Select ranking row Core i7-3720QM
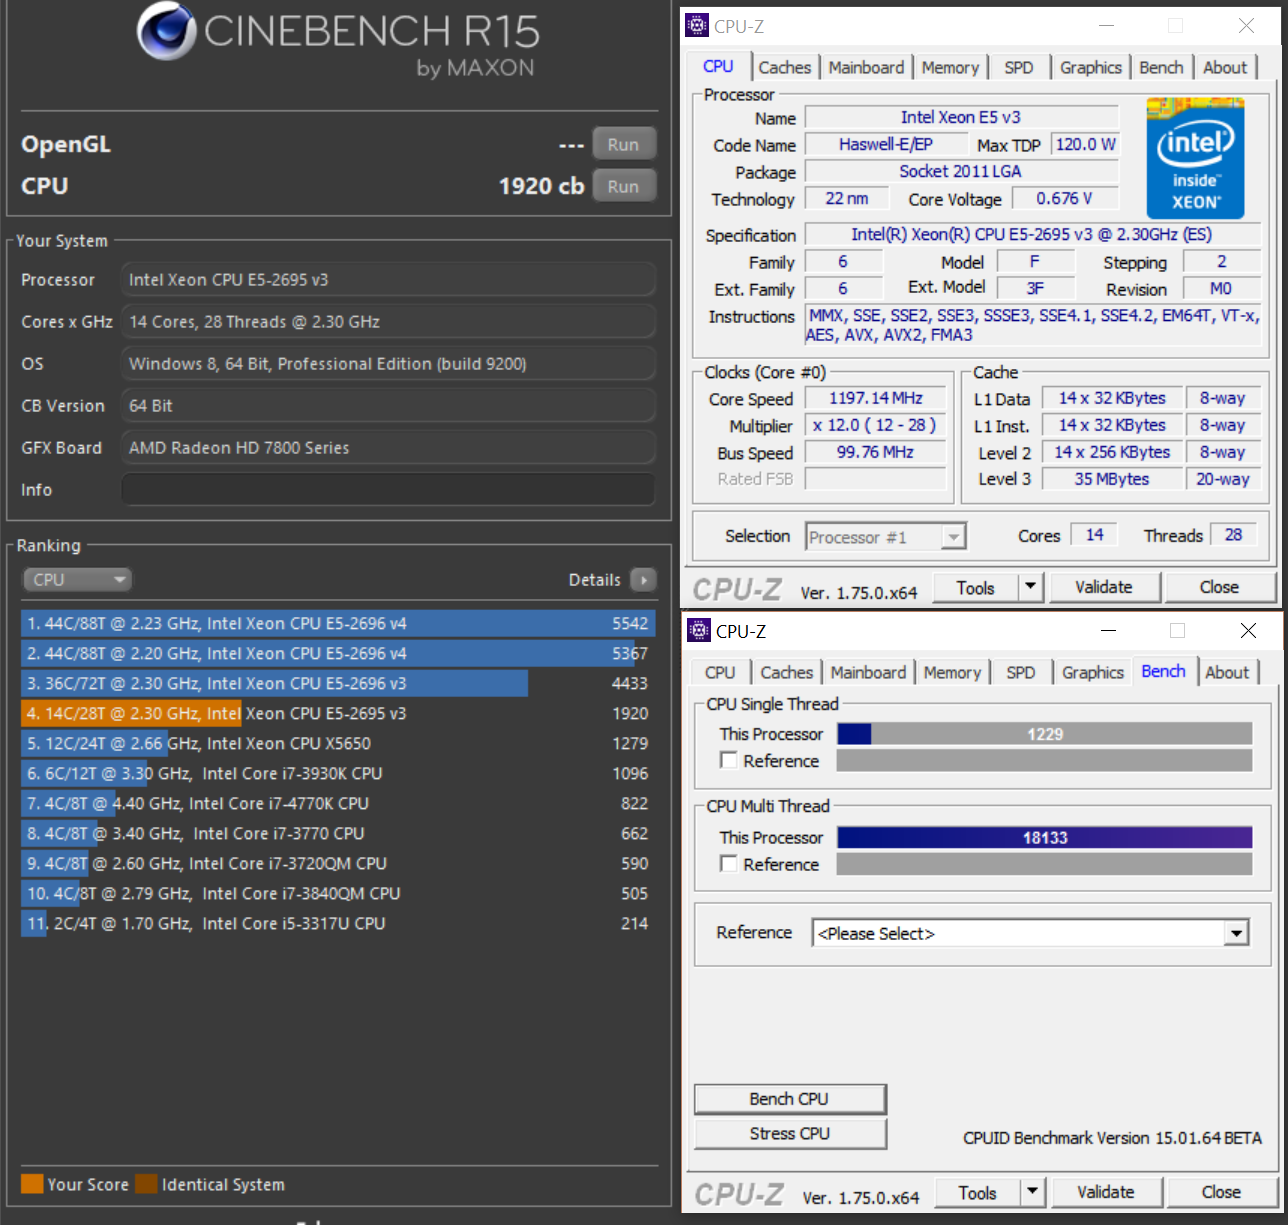Viewport: 1288px width, 1225px height. coord(338,863)
